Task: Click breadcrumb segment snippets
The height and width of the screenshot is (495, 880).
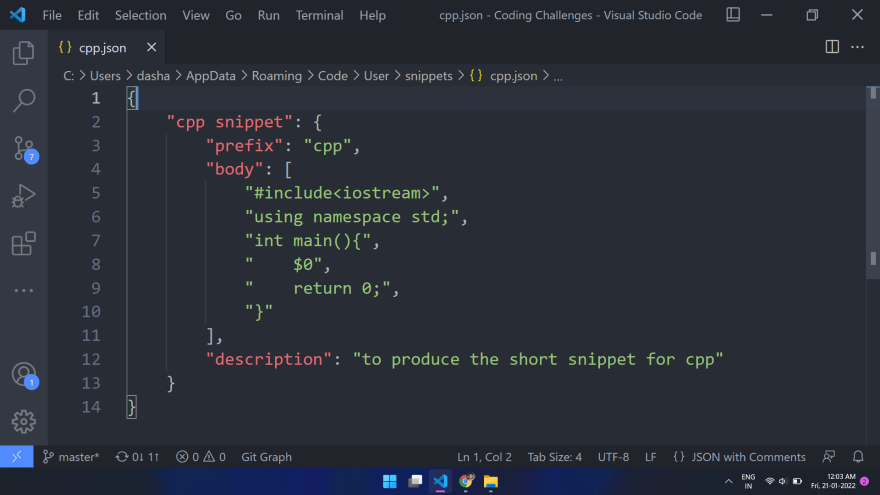Action: point(429,76)
